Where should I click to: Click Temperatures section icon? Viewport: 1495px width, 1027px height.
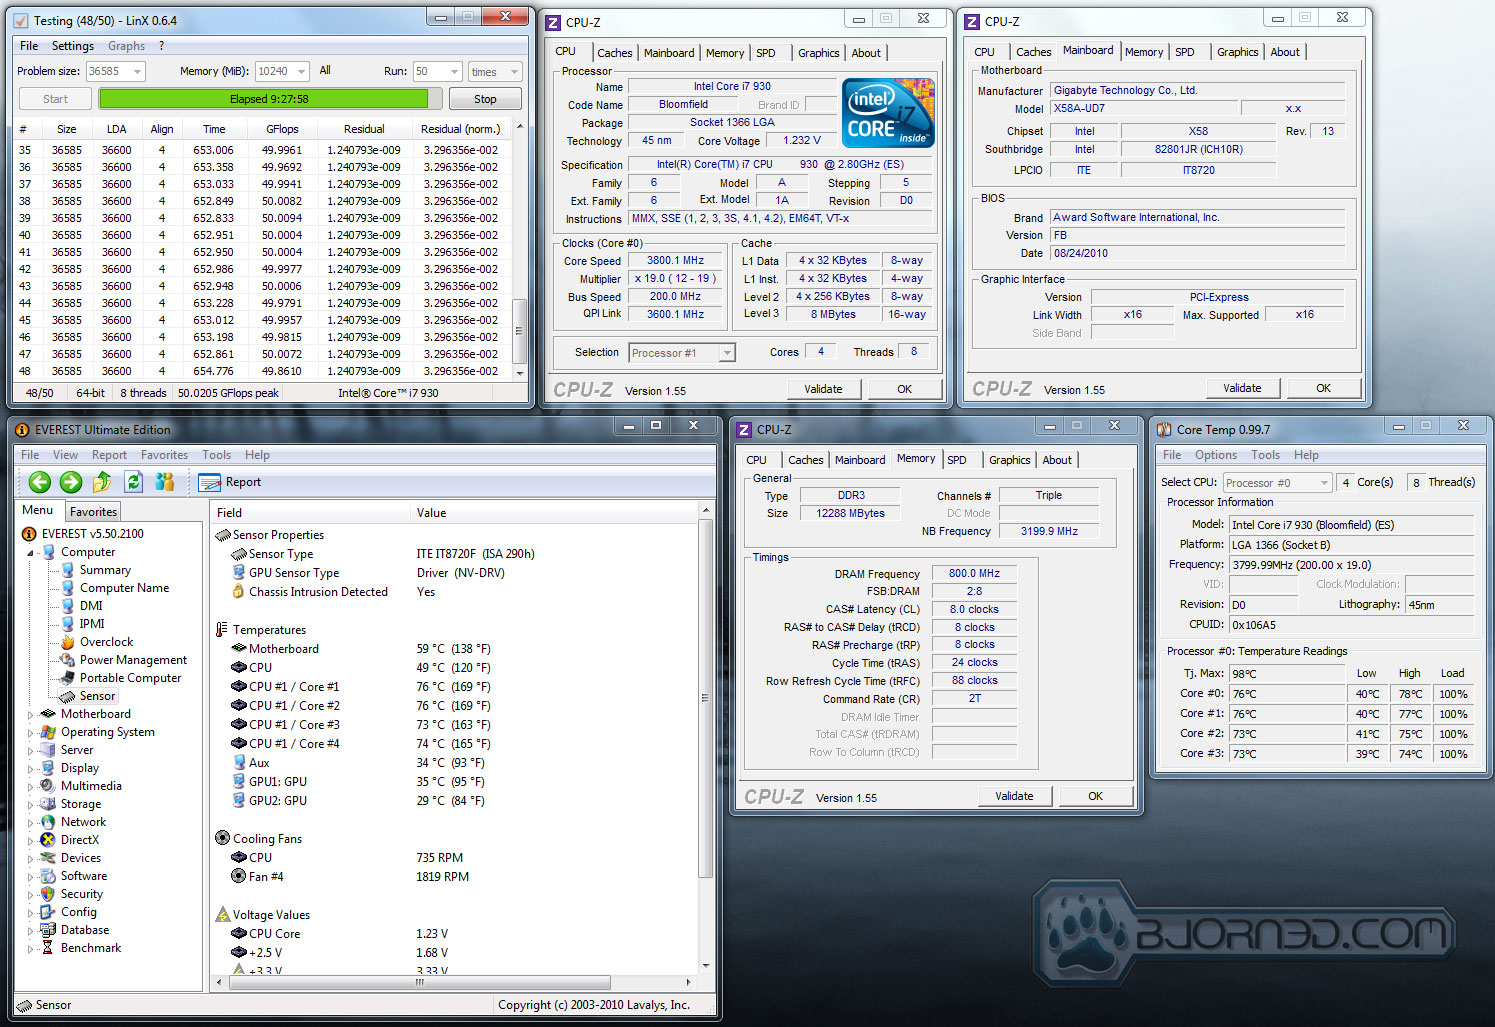coord(222,629)
